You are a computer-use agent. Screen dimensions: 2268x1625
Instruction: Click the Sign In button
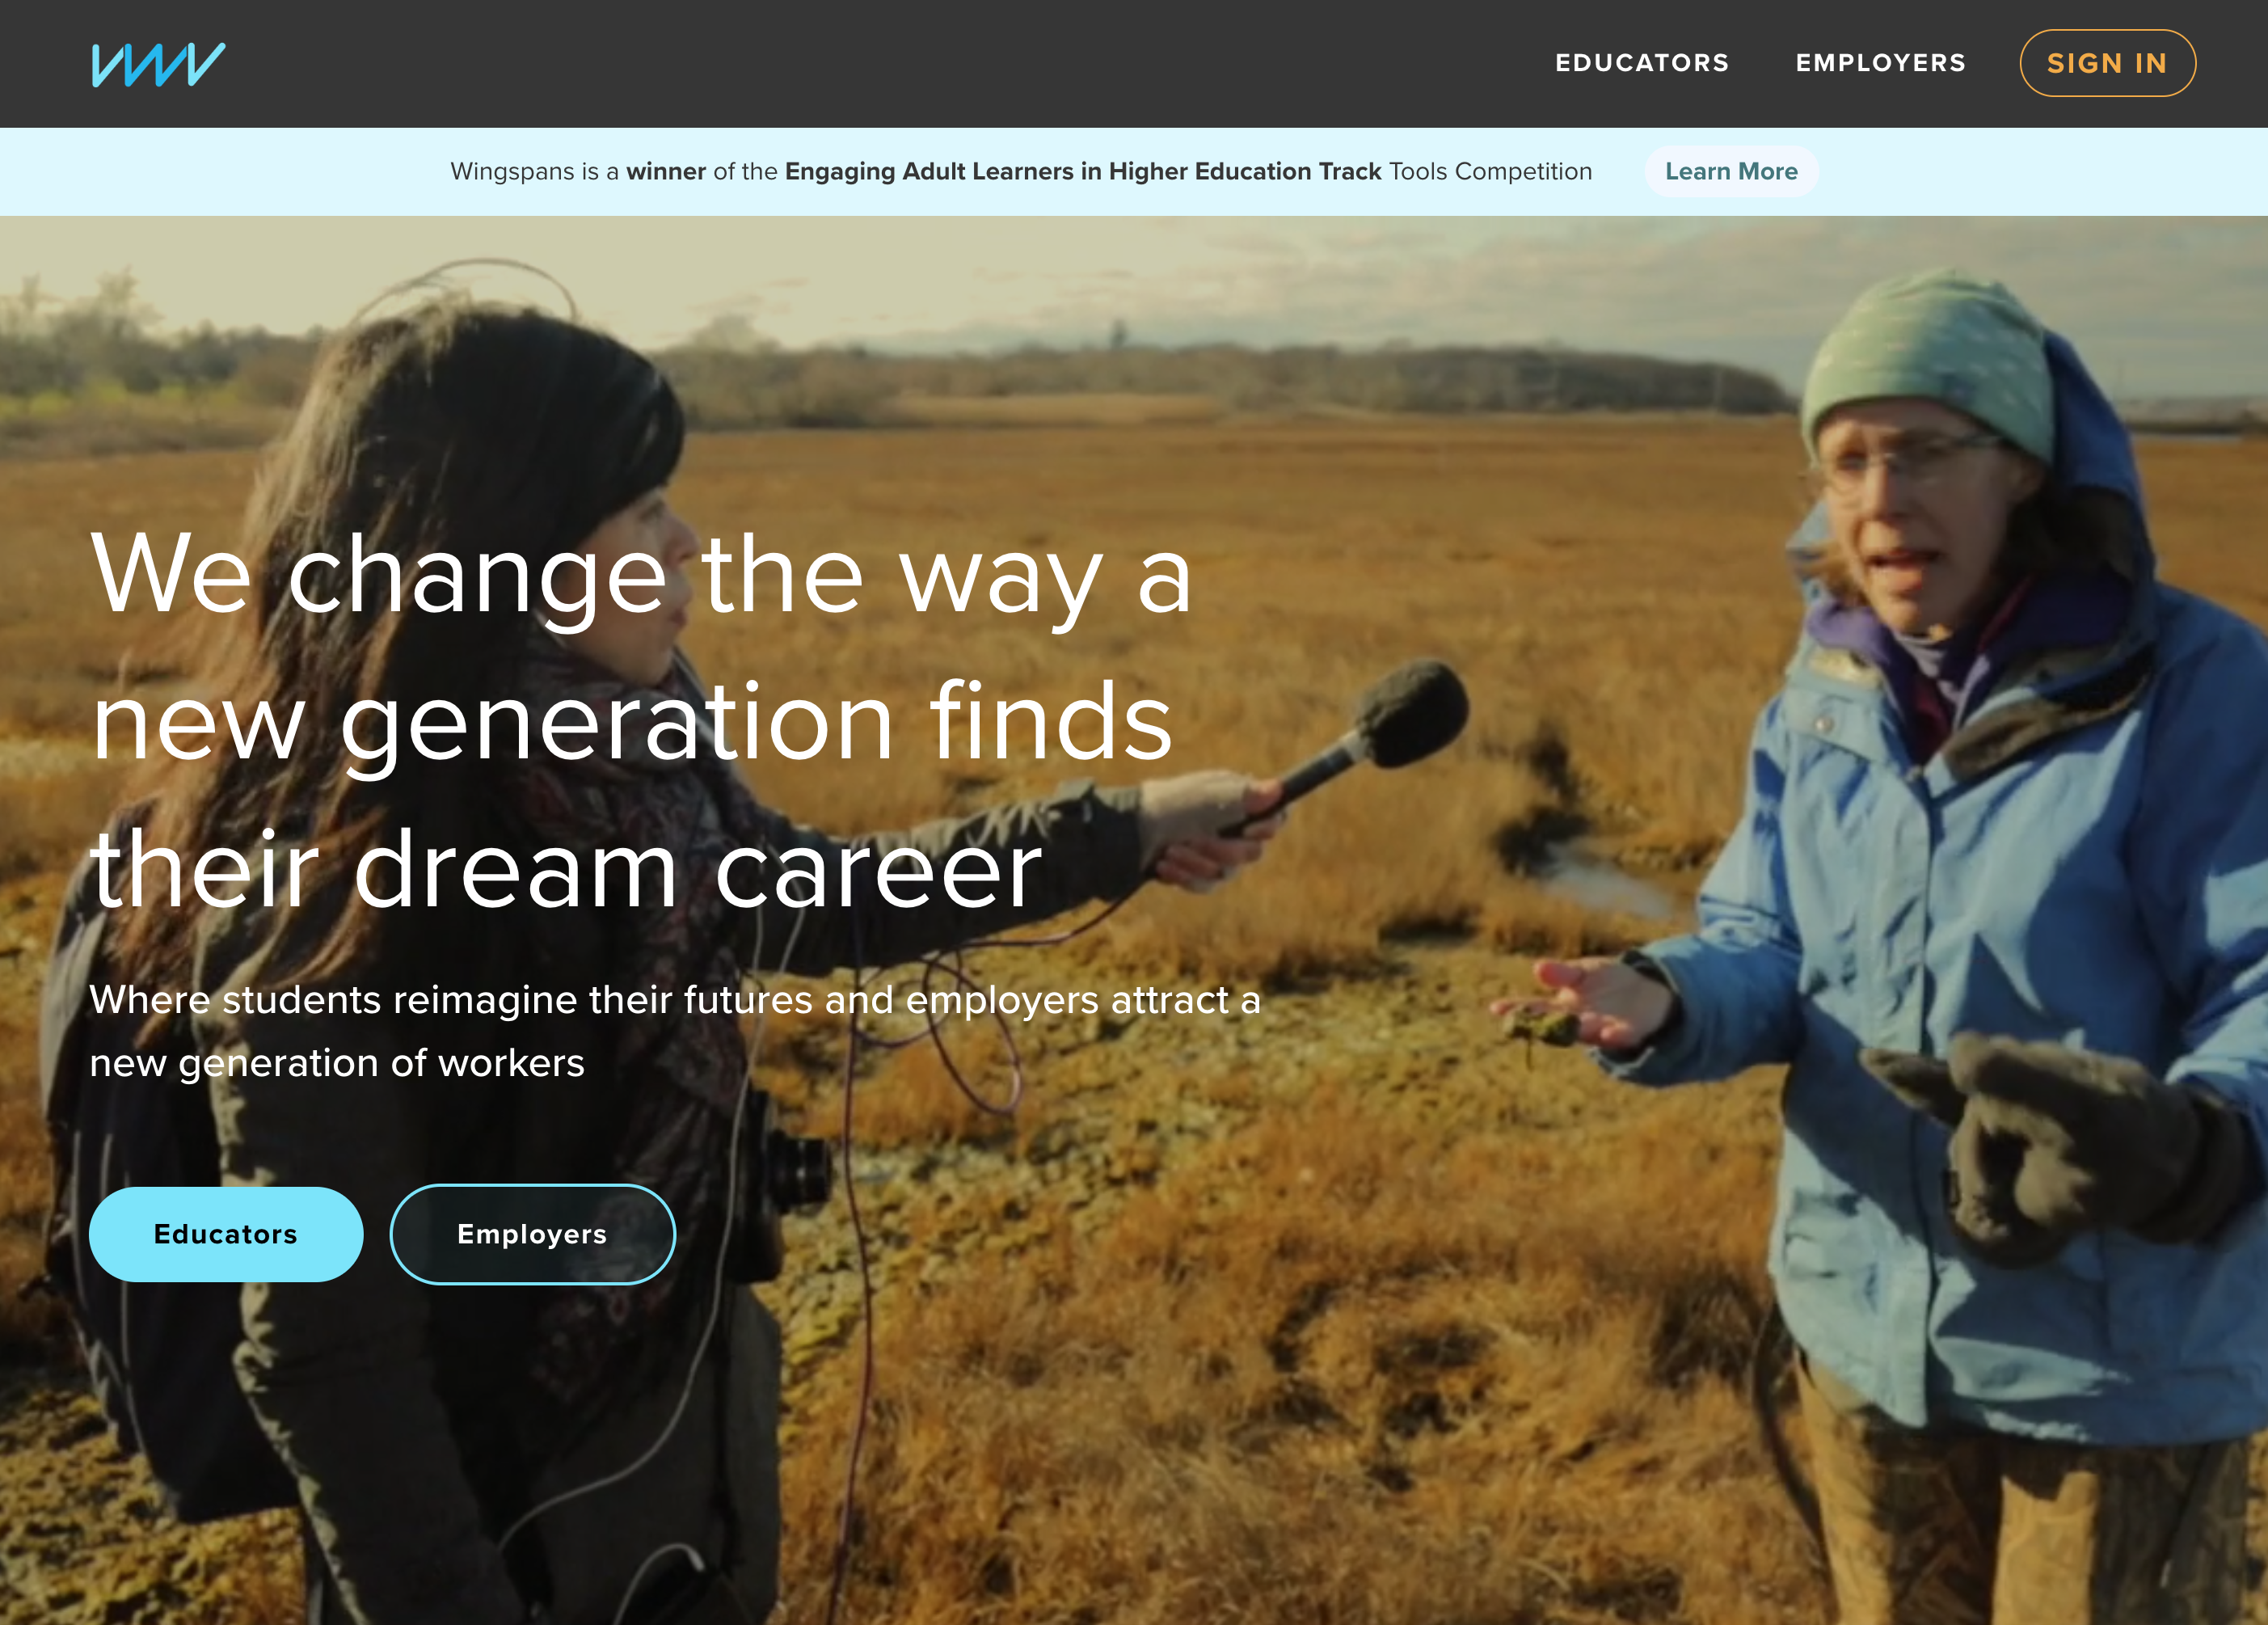point(2107,63)
